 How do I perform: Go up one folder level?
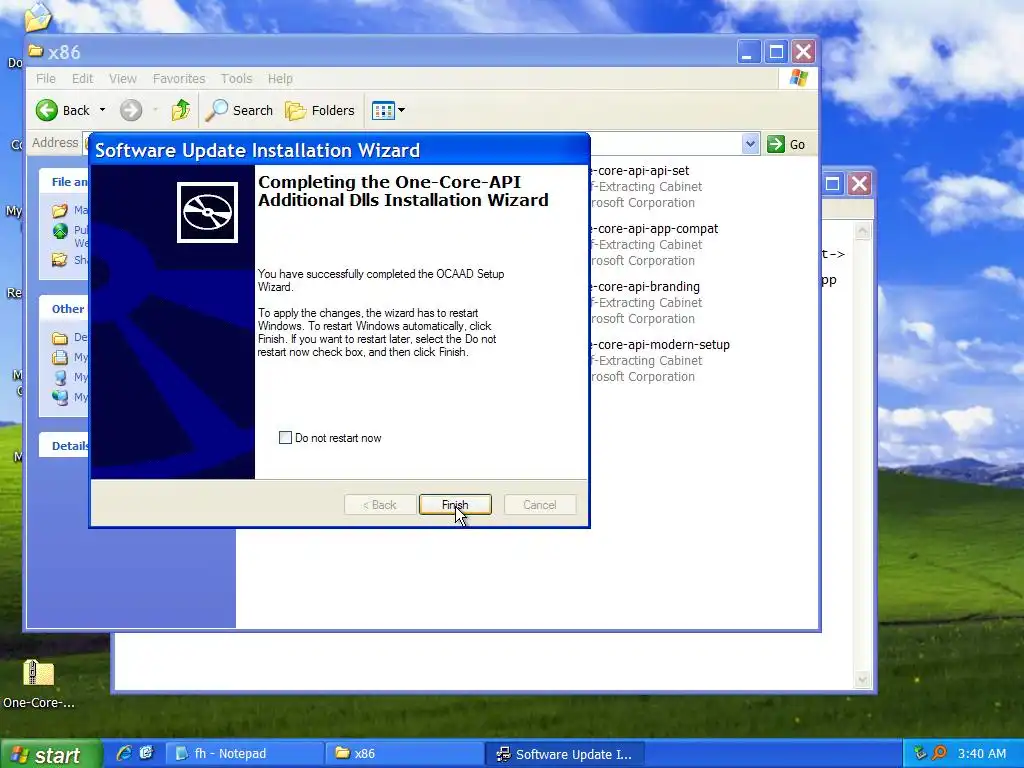tap(181, 110)
